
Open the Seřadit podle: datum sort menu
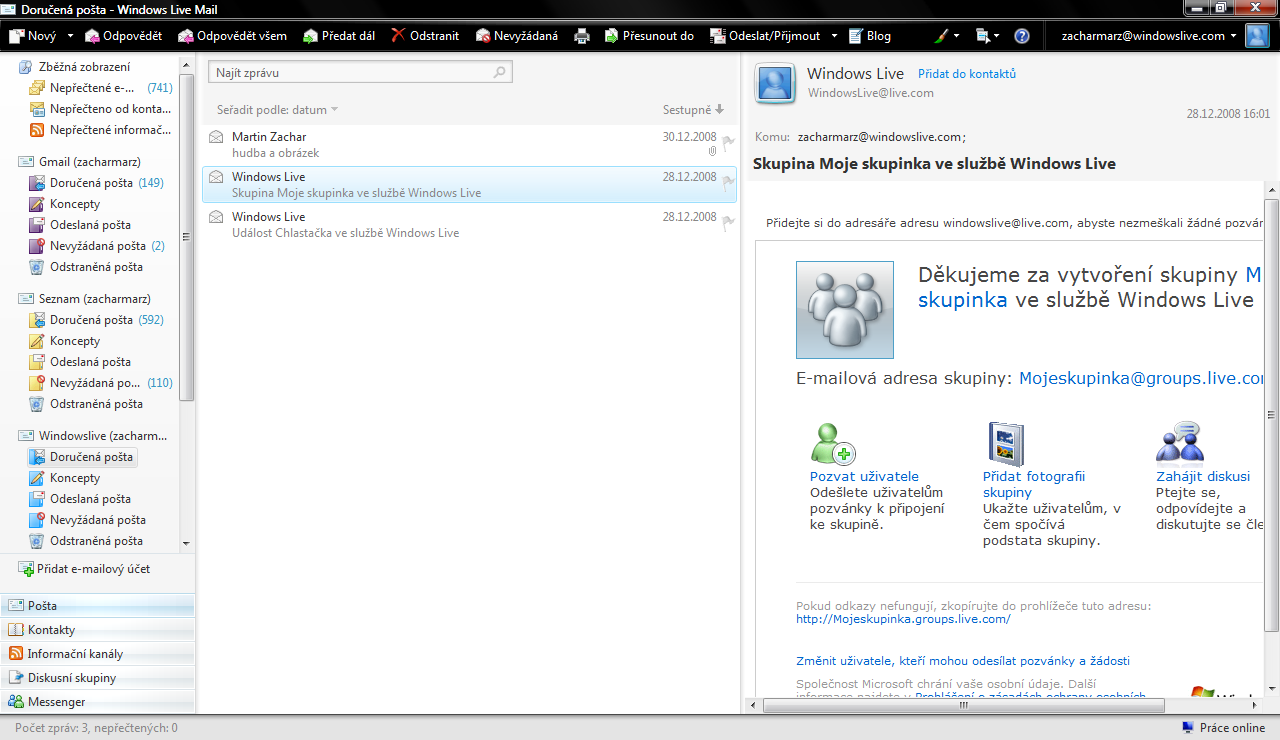(x=277, y=110)
